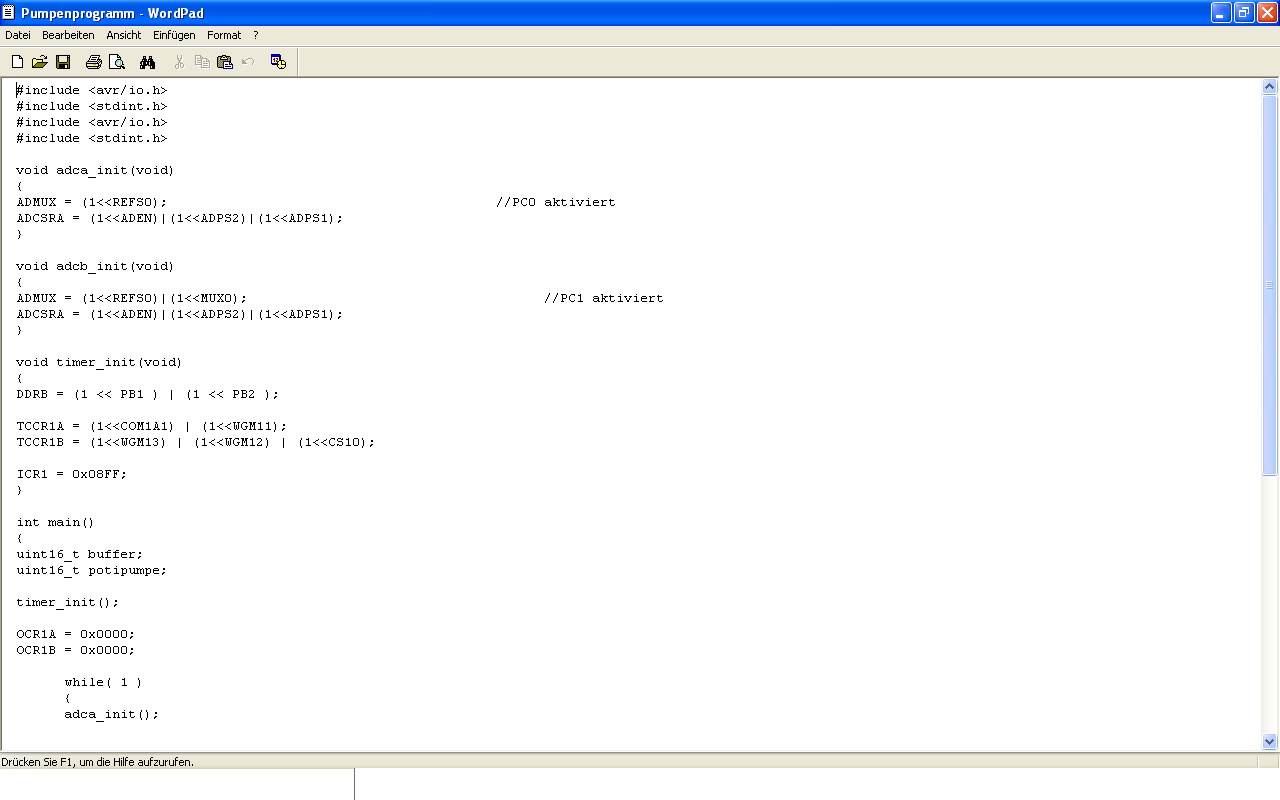
Task: Click the line 'adca_init();'
Action: tap(112, 714)
